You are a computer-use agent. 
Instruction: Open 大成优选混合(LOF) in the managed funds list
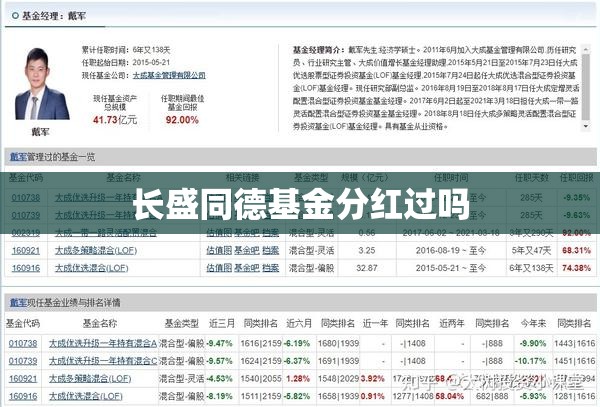pos(91,268)
